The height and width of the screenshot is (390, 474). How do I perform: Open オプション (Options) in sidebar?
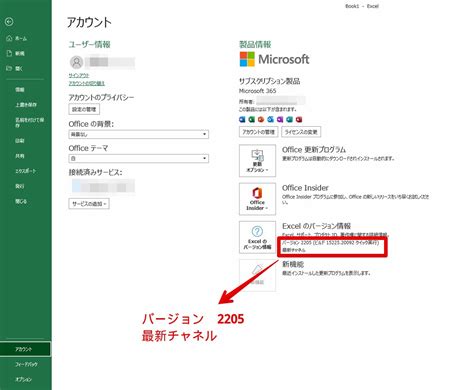pos(23,379)
